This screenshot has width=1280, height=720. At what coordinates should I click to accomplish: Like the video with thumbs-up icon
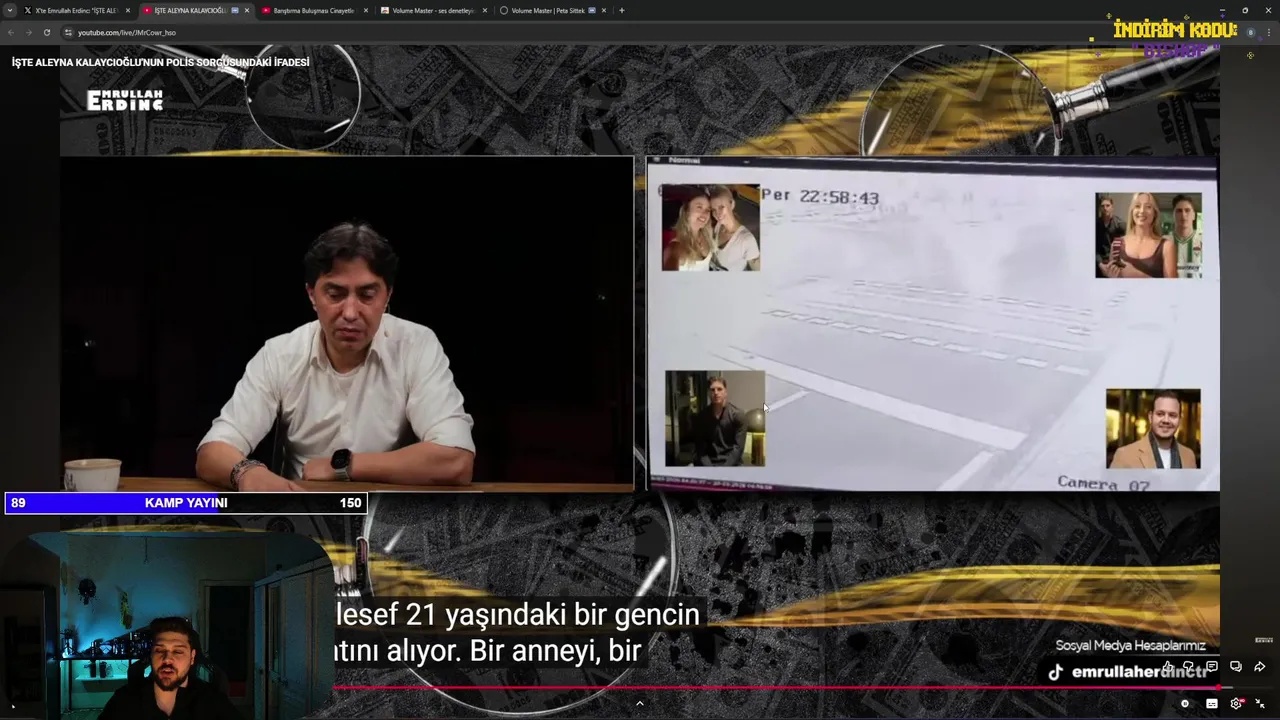(1167, 667)
